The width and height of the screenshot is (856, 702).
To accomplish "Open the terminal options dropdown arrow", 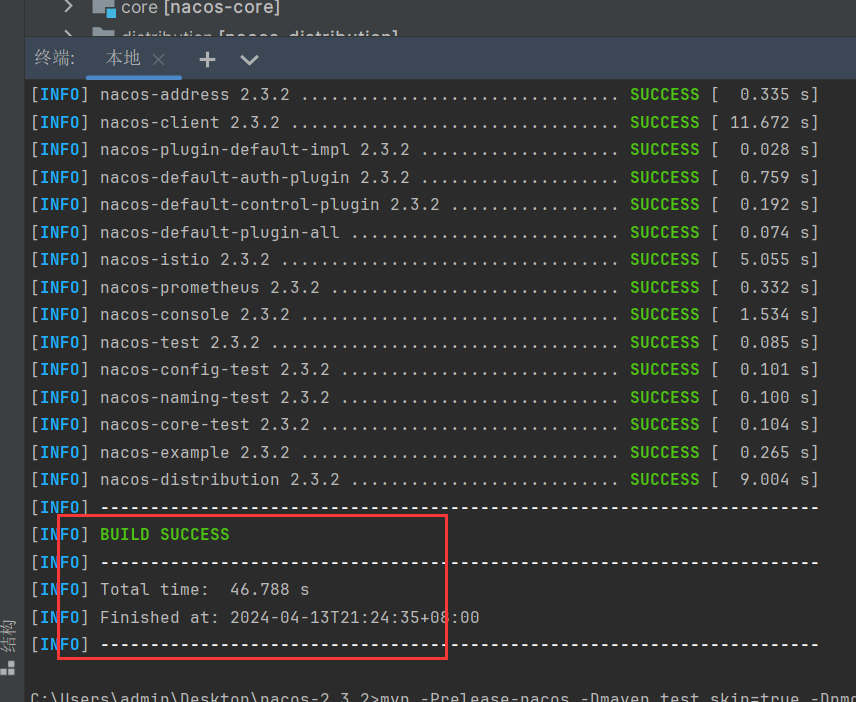I will pyautogui.click(x=250, y=60).
